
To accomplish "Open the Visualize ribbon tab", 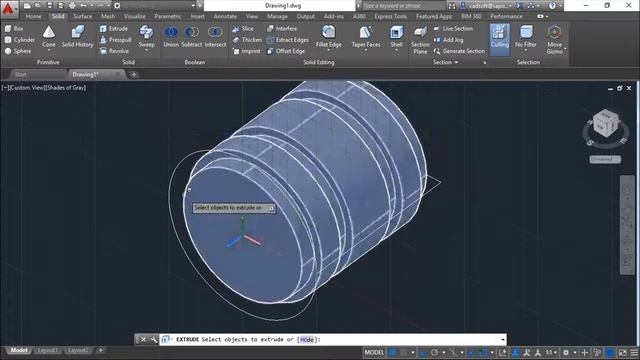I will (x=135, y=16).
